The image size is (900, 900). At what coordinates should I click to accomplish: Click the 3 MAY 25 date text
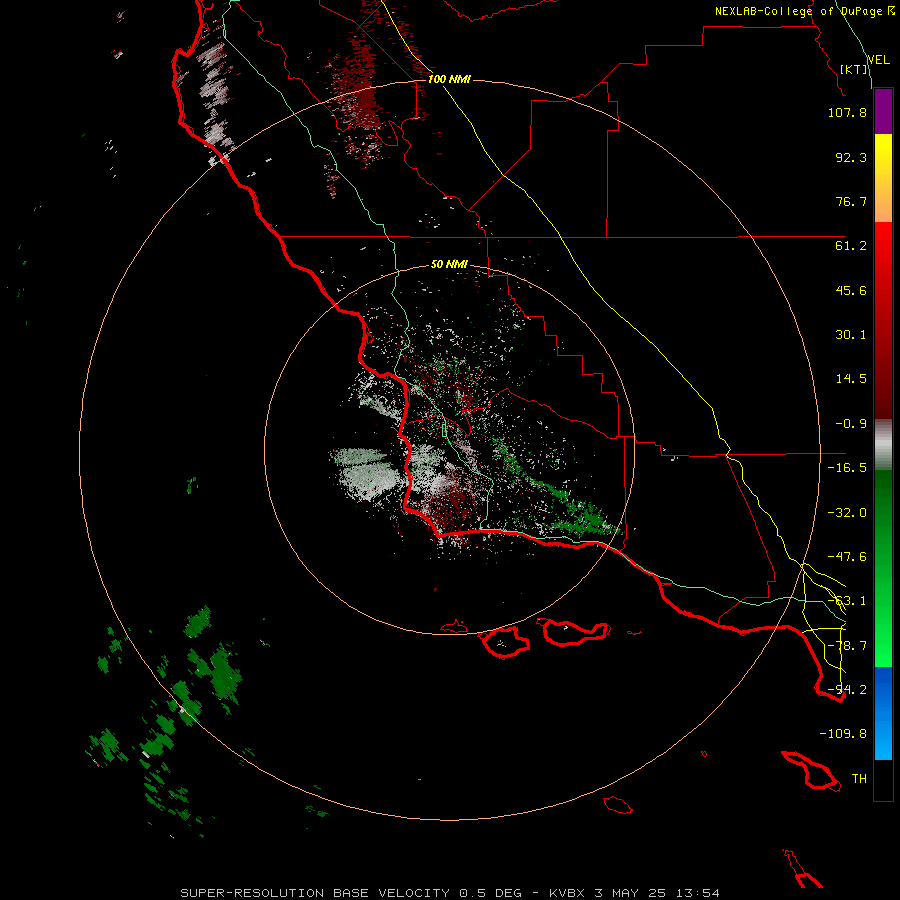(630, 893)
